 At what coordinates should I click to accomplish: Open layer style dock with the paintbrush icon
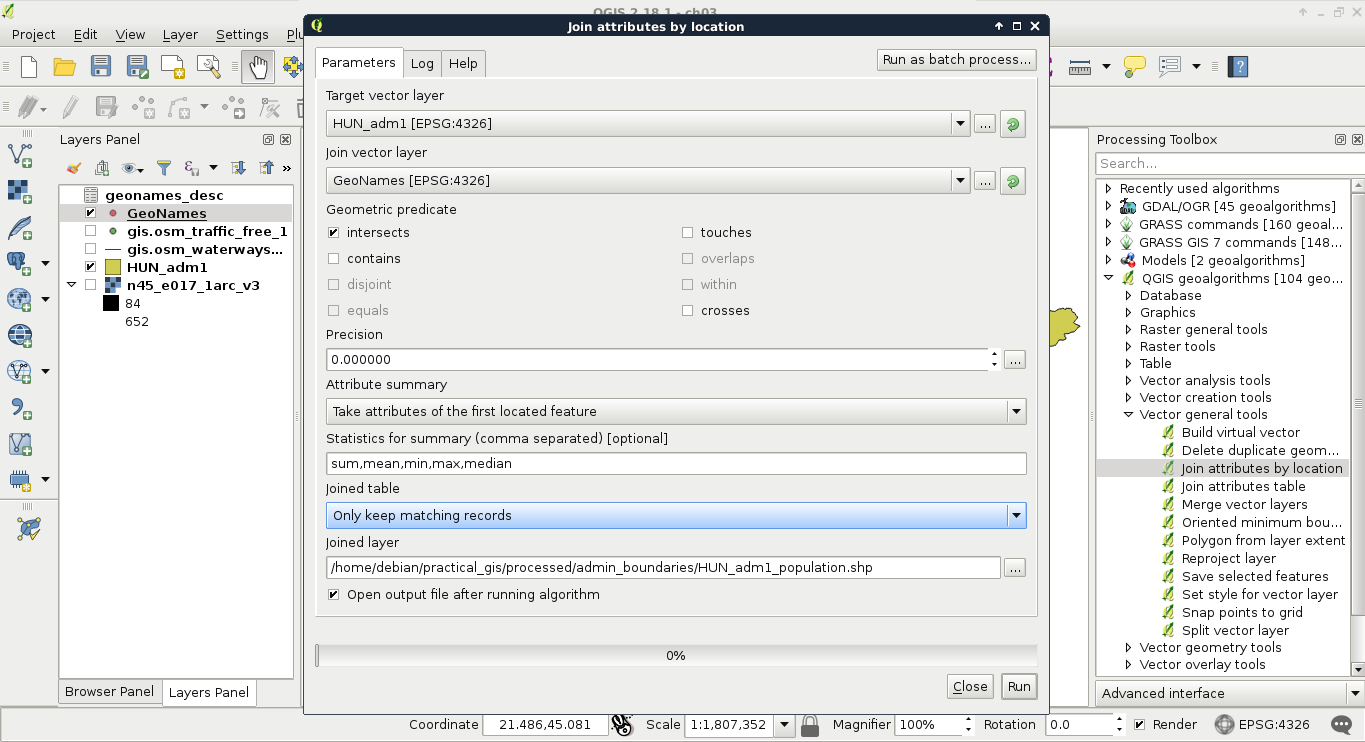tap(73, 168)
